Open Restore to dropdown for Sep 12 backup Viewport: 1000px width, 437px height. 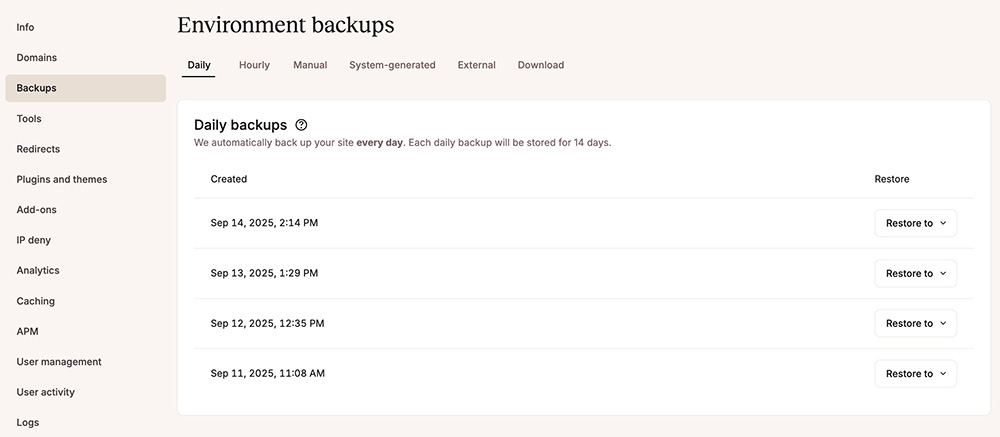pos(915,323)
